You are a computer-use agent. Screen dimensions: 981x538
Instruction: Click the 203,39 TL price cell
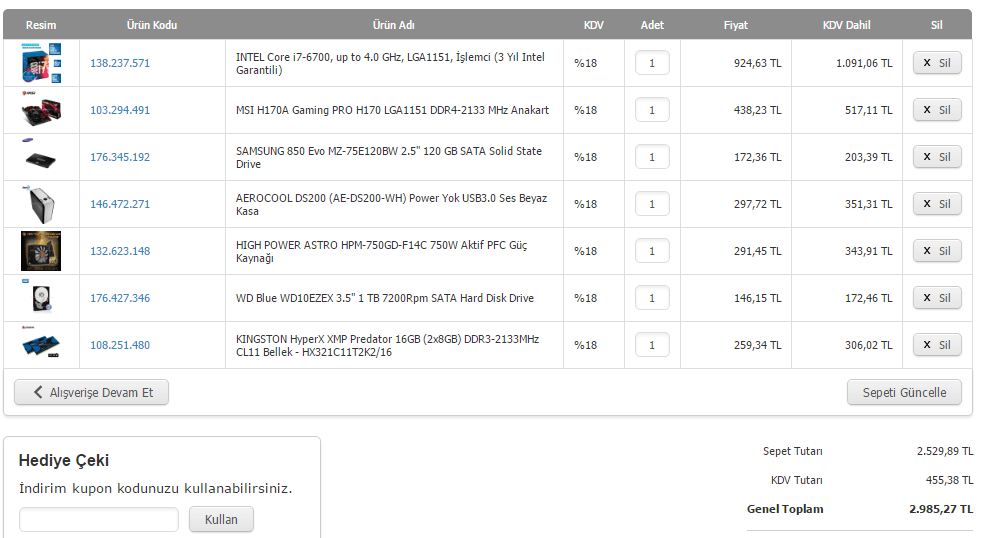868,157
